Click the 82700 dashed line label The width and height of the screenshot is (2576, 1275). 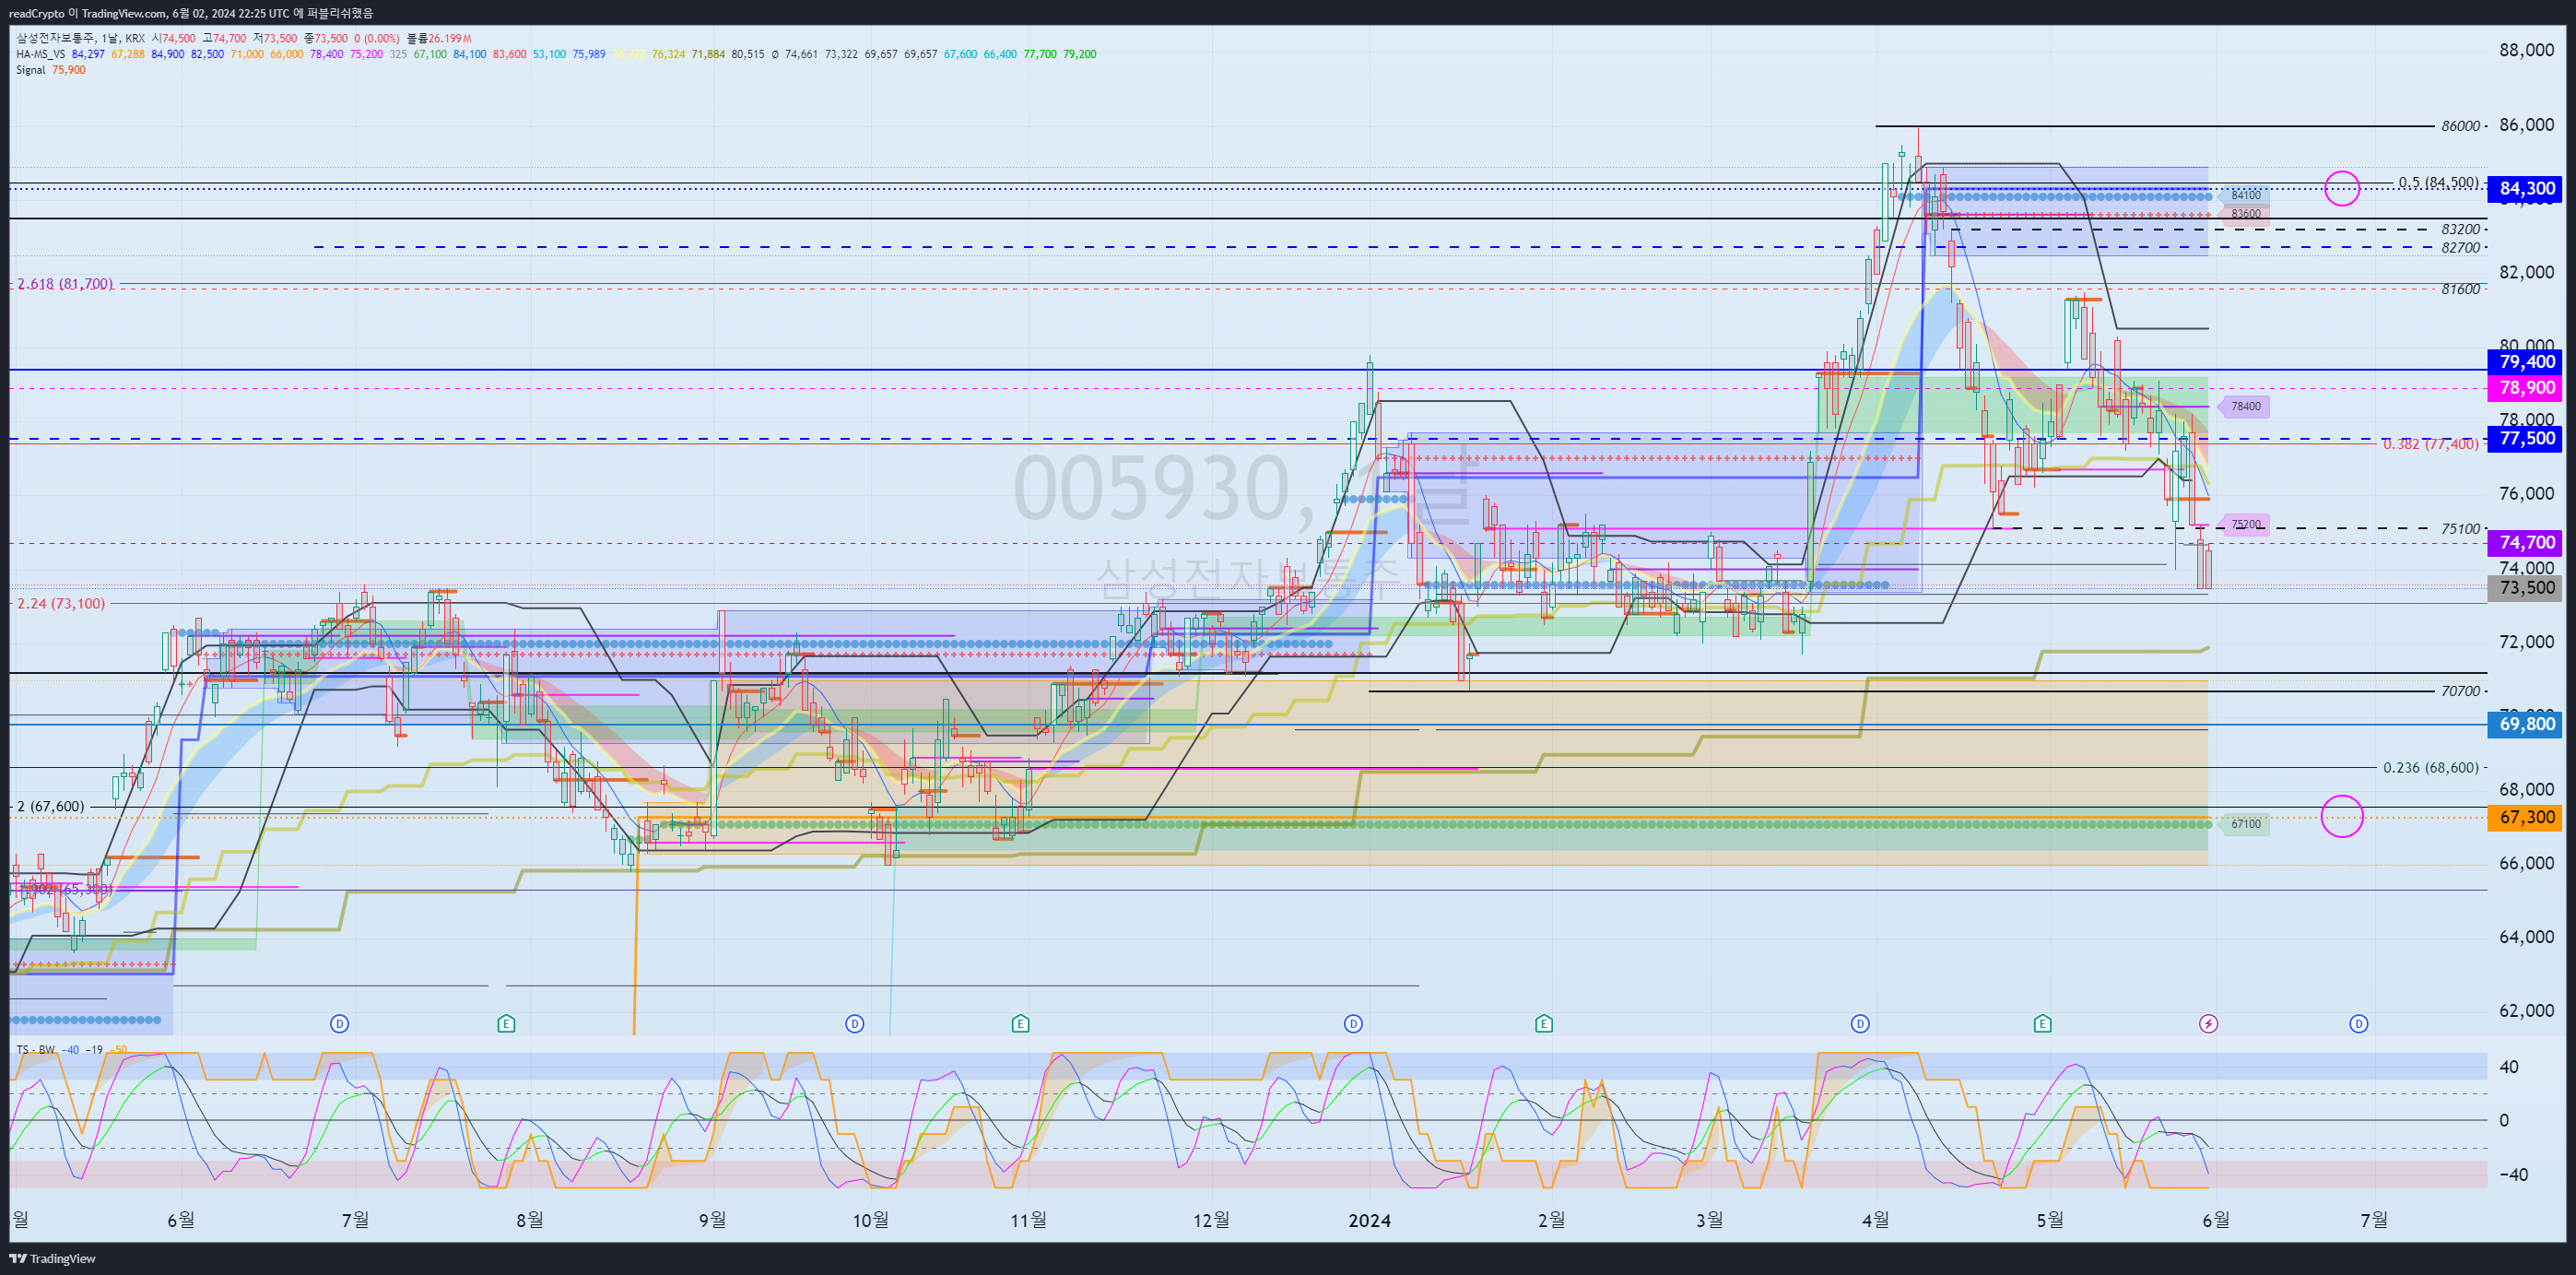(x=2460, y=248)
